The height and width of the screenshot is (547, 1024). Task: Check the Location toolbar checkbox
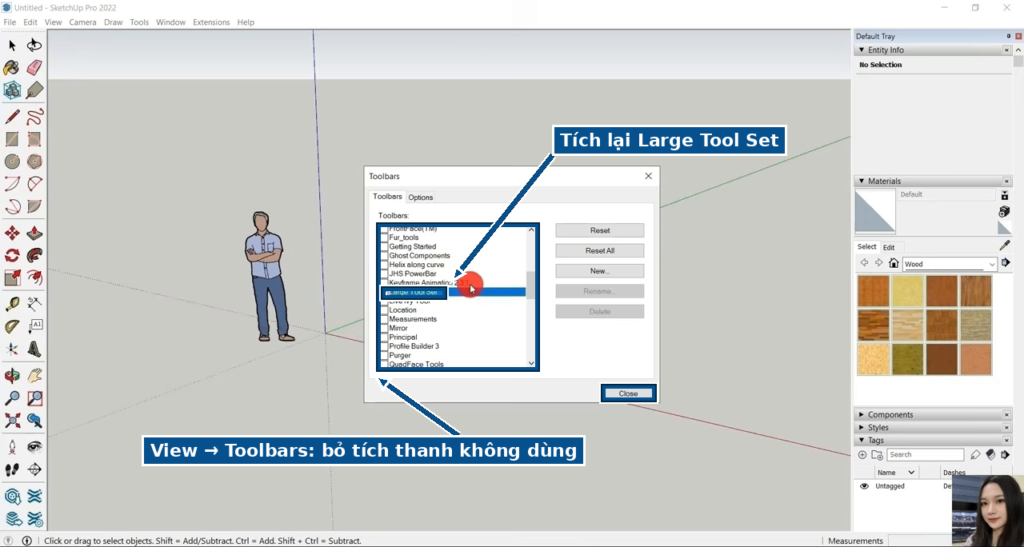384,310
